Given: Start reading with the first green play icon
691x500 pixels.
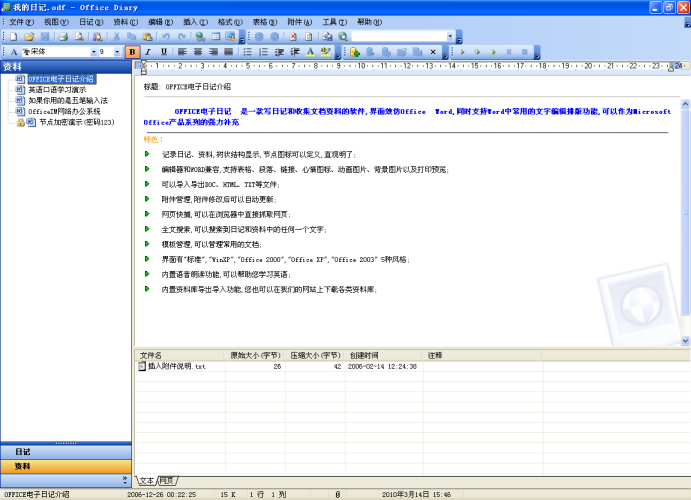Looking at the screenshot, I should pos(462,52).
